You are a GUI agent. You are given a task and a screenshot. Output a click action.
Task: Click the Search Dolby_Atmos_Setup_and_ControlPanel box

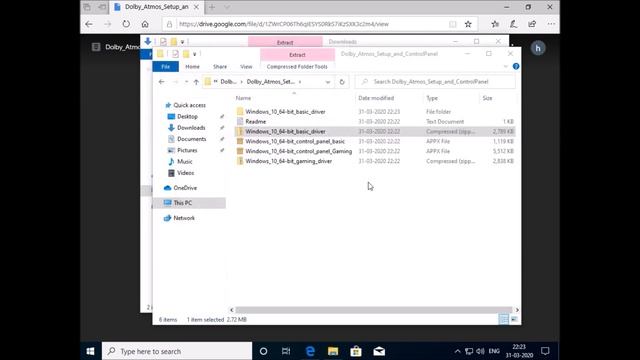pyautogui.click(x=435, y=82)
